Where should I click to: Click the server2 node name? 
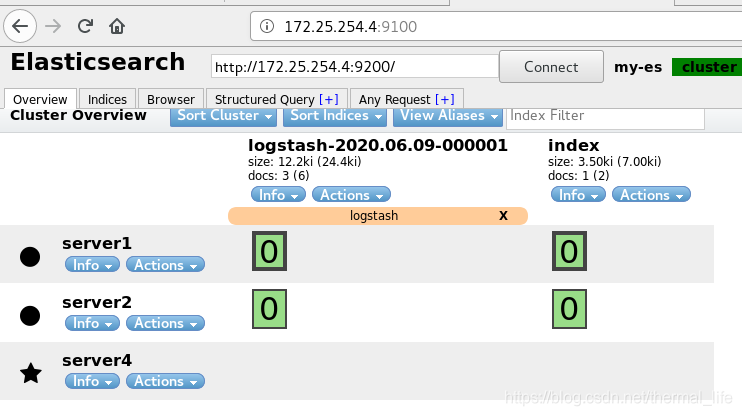(97, 302)
